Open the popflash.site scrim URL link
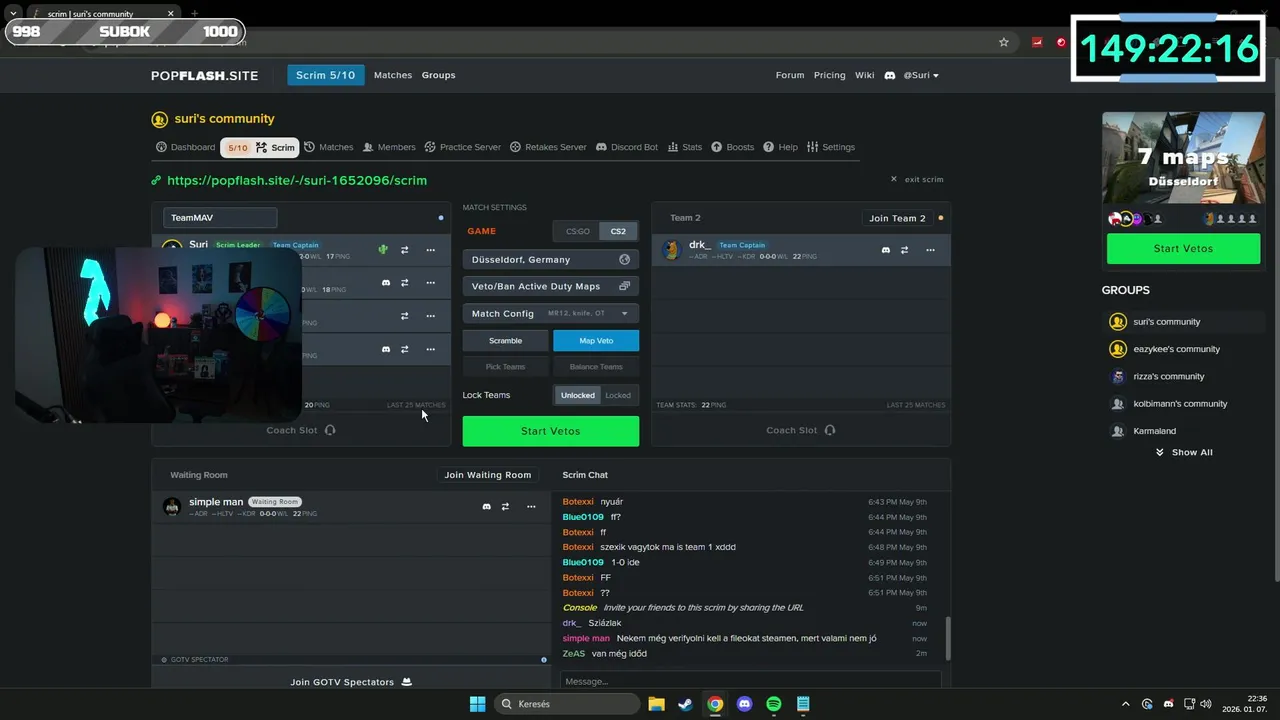This screenshot has width=1280, height=720. pyautogui.click(x=297, y=181)
